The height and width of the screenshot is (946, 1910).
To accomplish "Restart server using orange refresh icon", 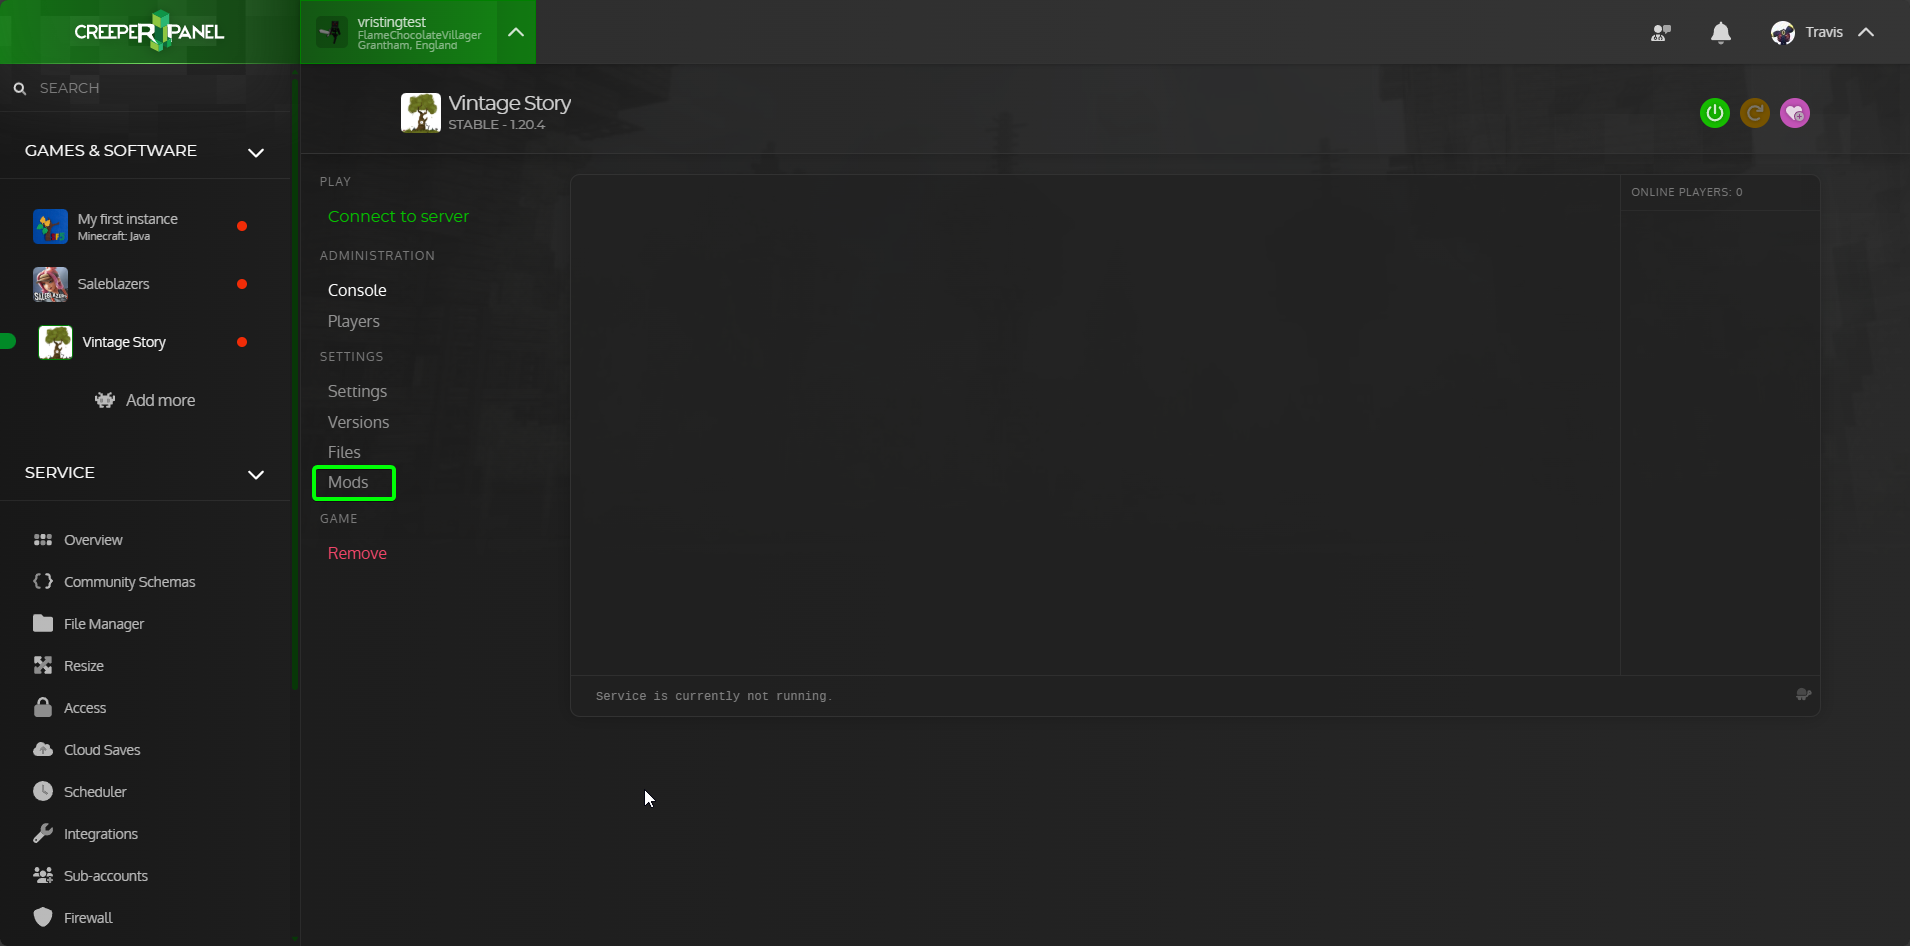I will (1755, 113).
